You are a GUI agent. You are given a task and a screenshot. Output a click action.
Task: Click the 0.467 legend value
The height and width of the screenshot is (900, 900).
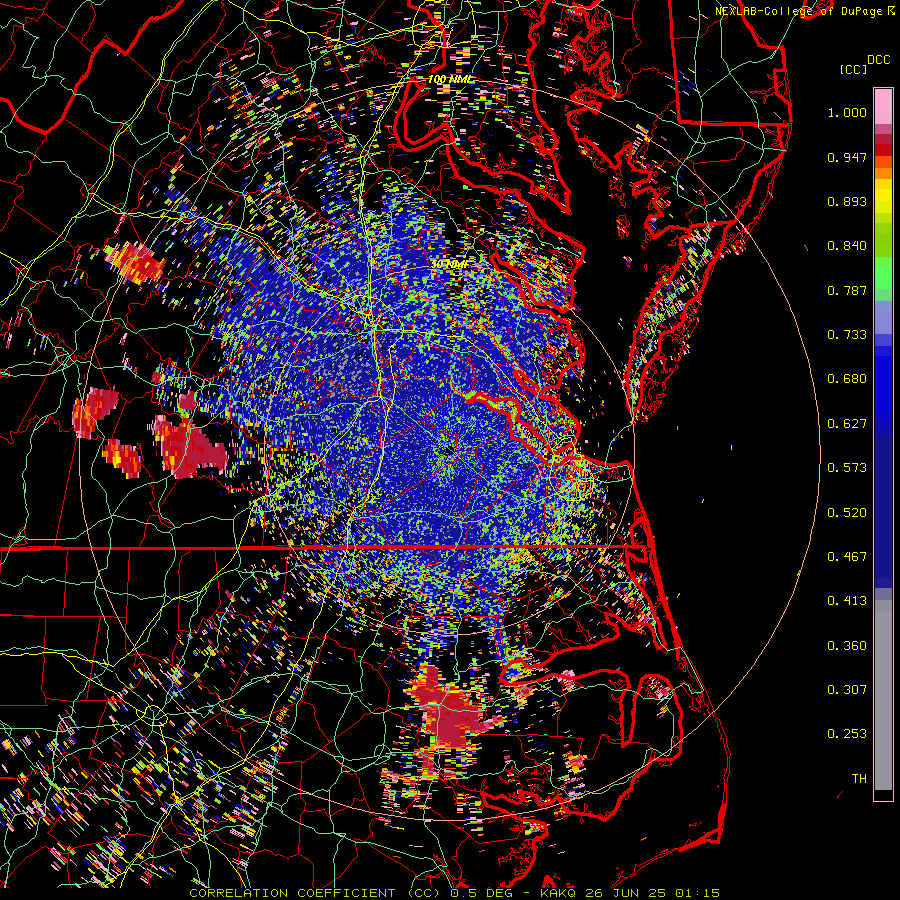(847, 557)
